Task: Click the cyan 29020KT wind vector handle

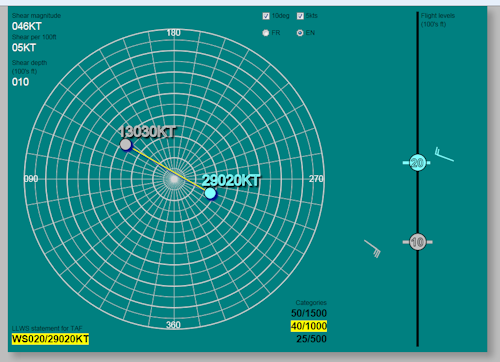Action: pos(210,193)
